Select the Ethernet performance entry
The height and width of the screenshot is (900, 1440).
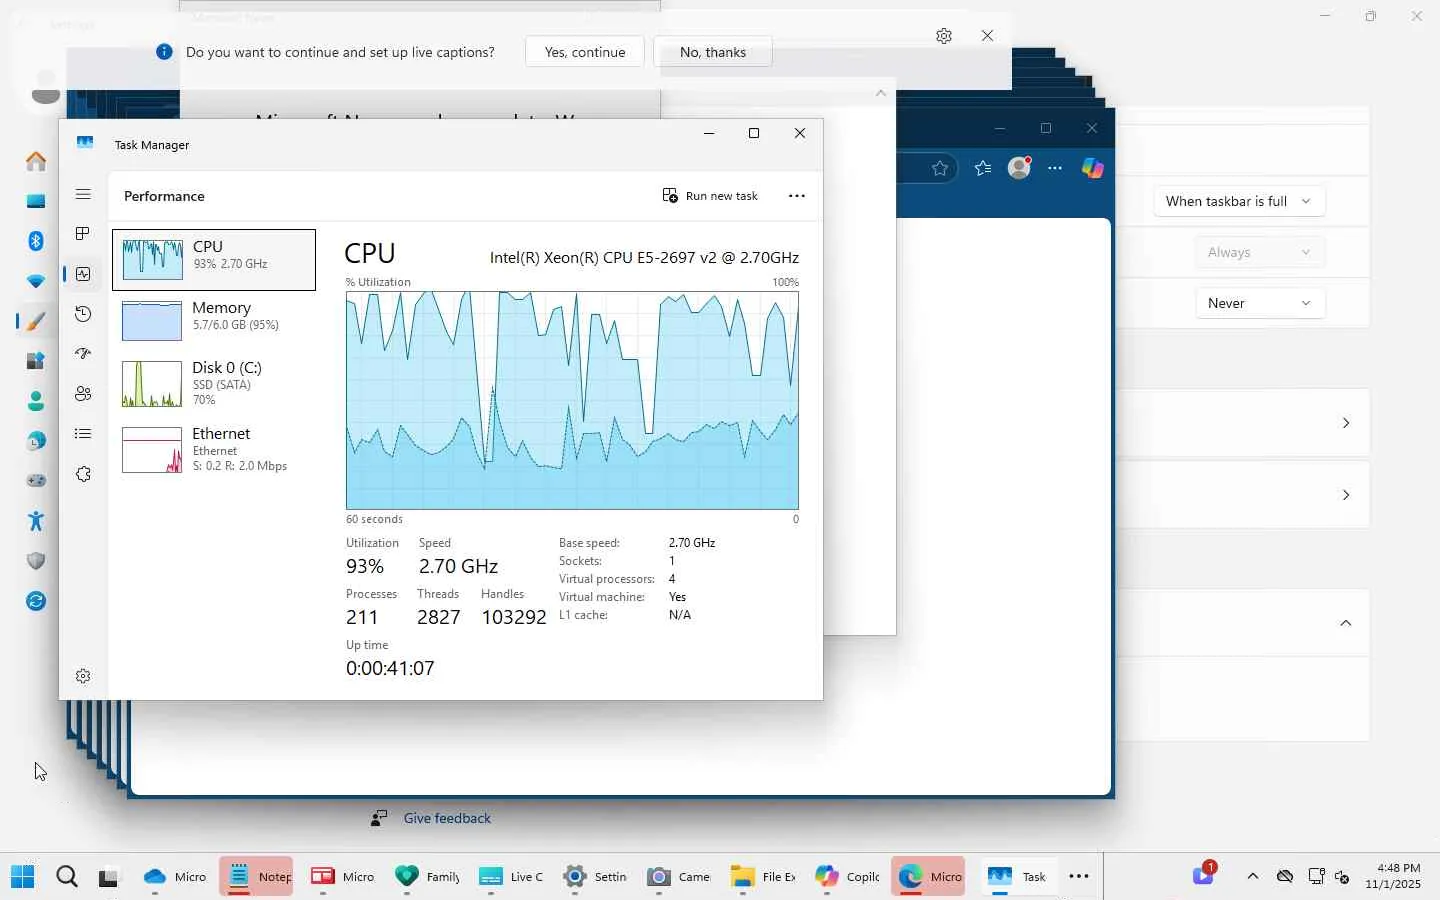coord(214,449)
